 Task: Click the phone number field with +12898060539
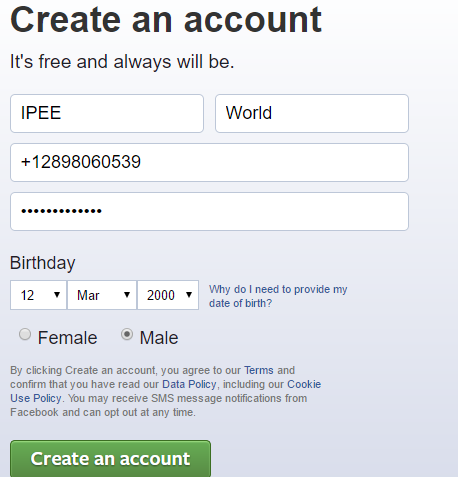209,163
